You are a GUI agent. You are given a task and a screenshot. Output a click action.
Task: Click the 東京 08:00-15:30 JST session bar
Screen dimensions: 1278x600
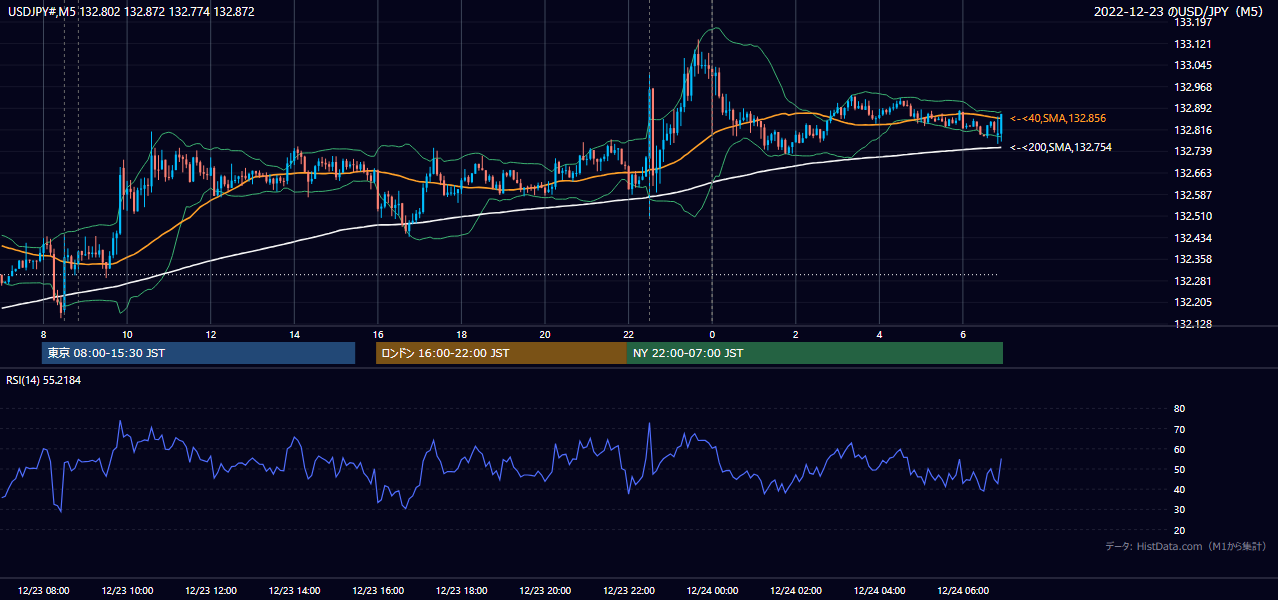(x=198, y=353)
